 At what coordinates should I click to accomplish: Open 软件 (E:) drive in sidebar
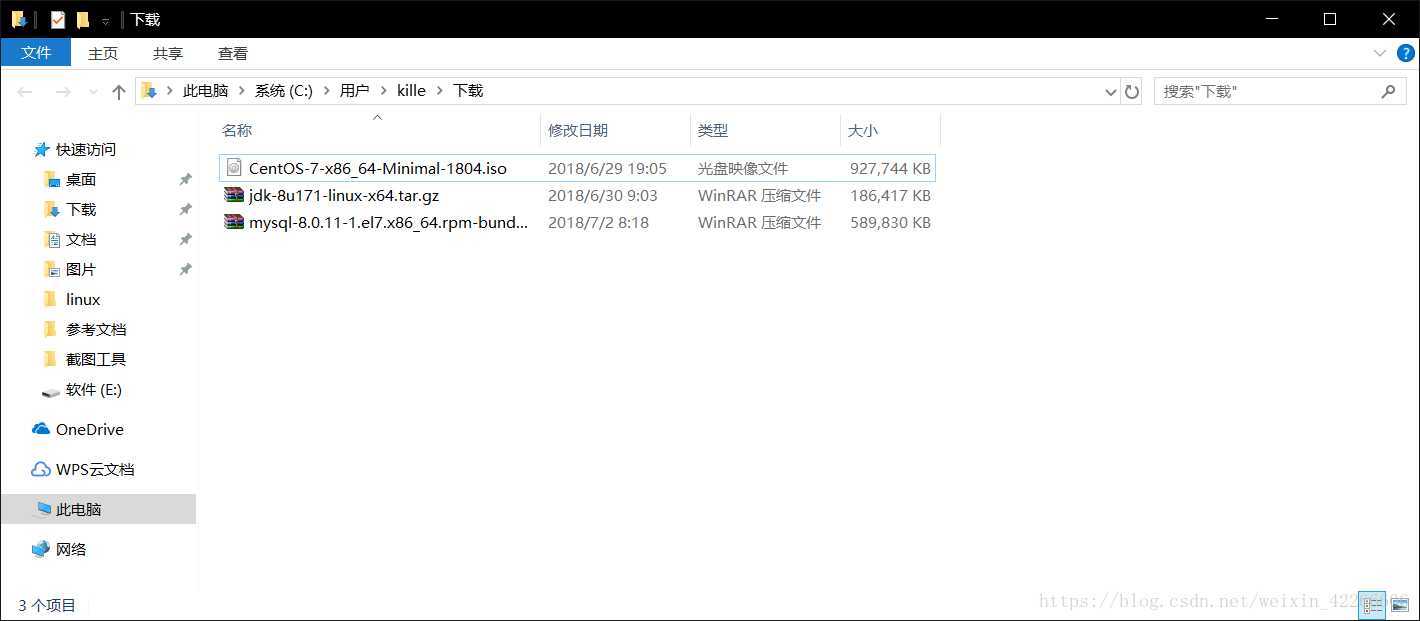94,389
